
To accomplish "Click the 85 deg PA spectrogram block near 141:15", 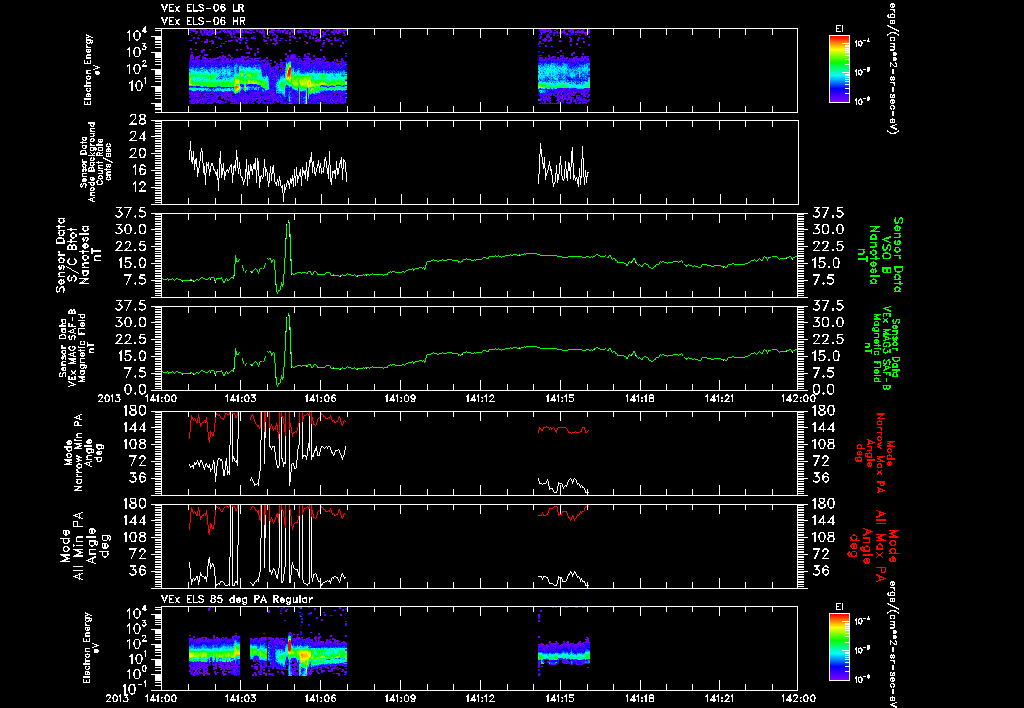I will [x=564, y=651].
